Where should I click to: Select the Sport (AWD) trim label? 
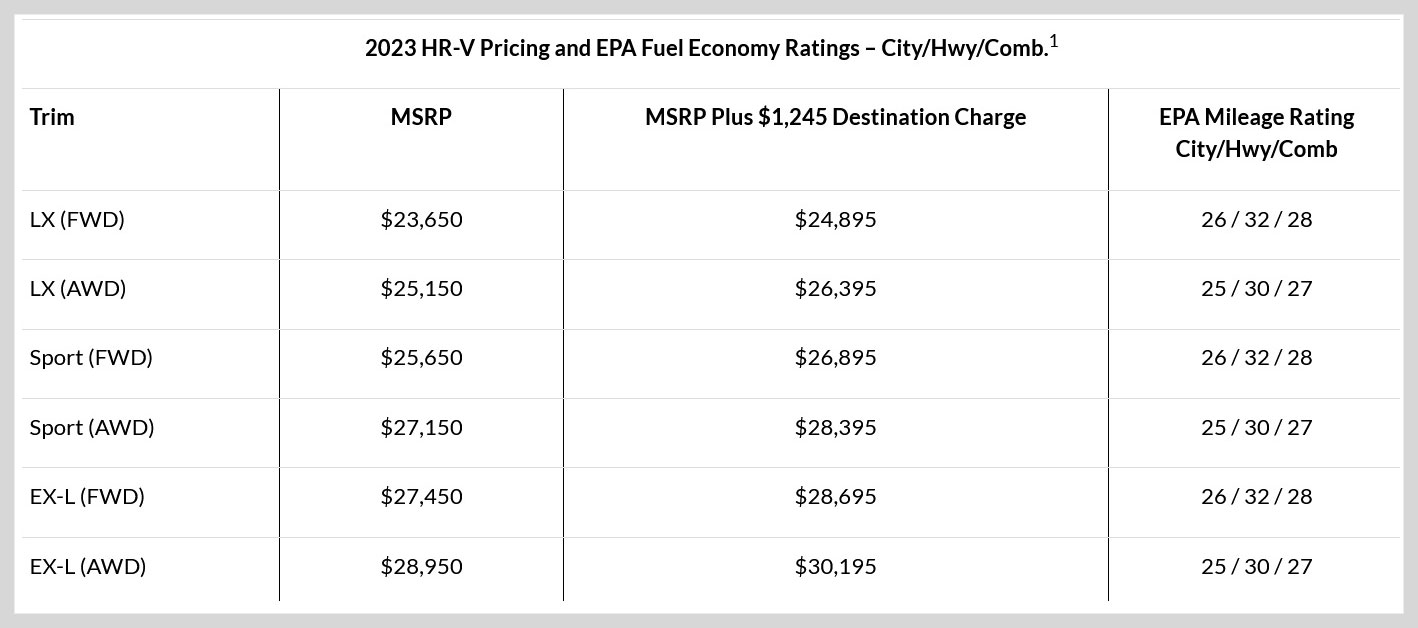pyautogui.click(x=92, y=427)
